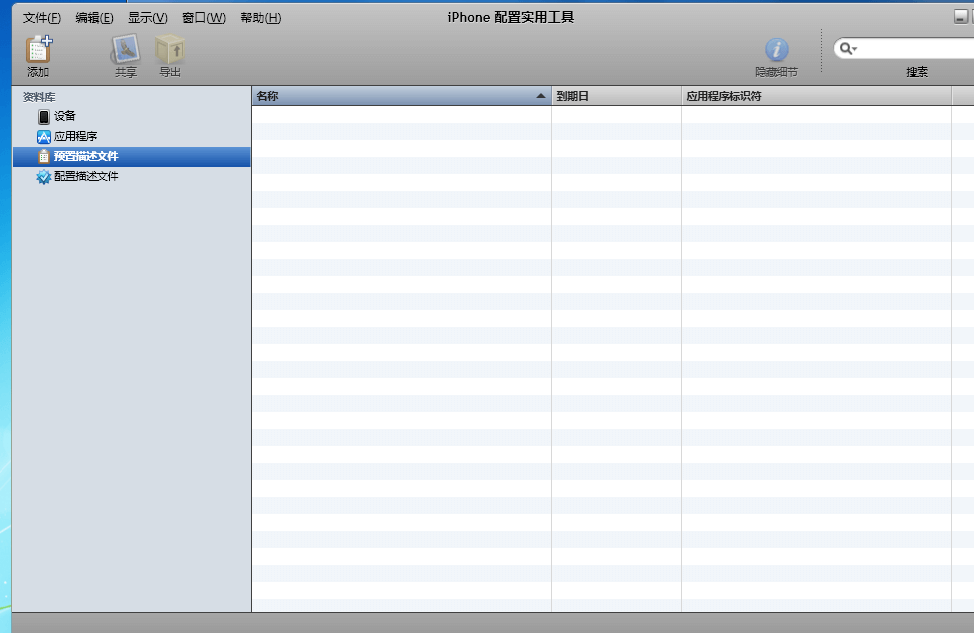
Task: Sort by the 应用程序标识符 column header
Action: 816,96
